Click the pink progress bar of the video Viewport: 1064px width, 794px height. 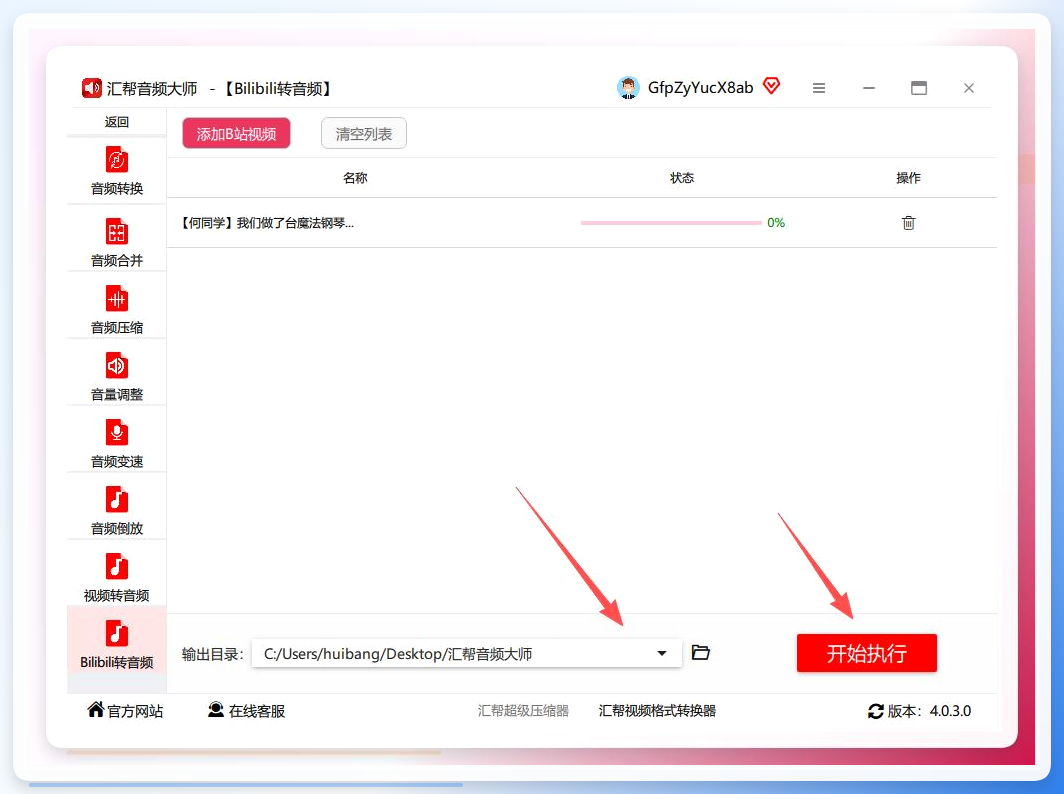coord(670,223)
